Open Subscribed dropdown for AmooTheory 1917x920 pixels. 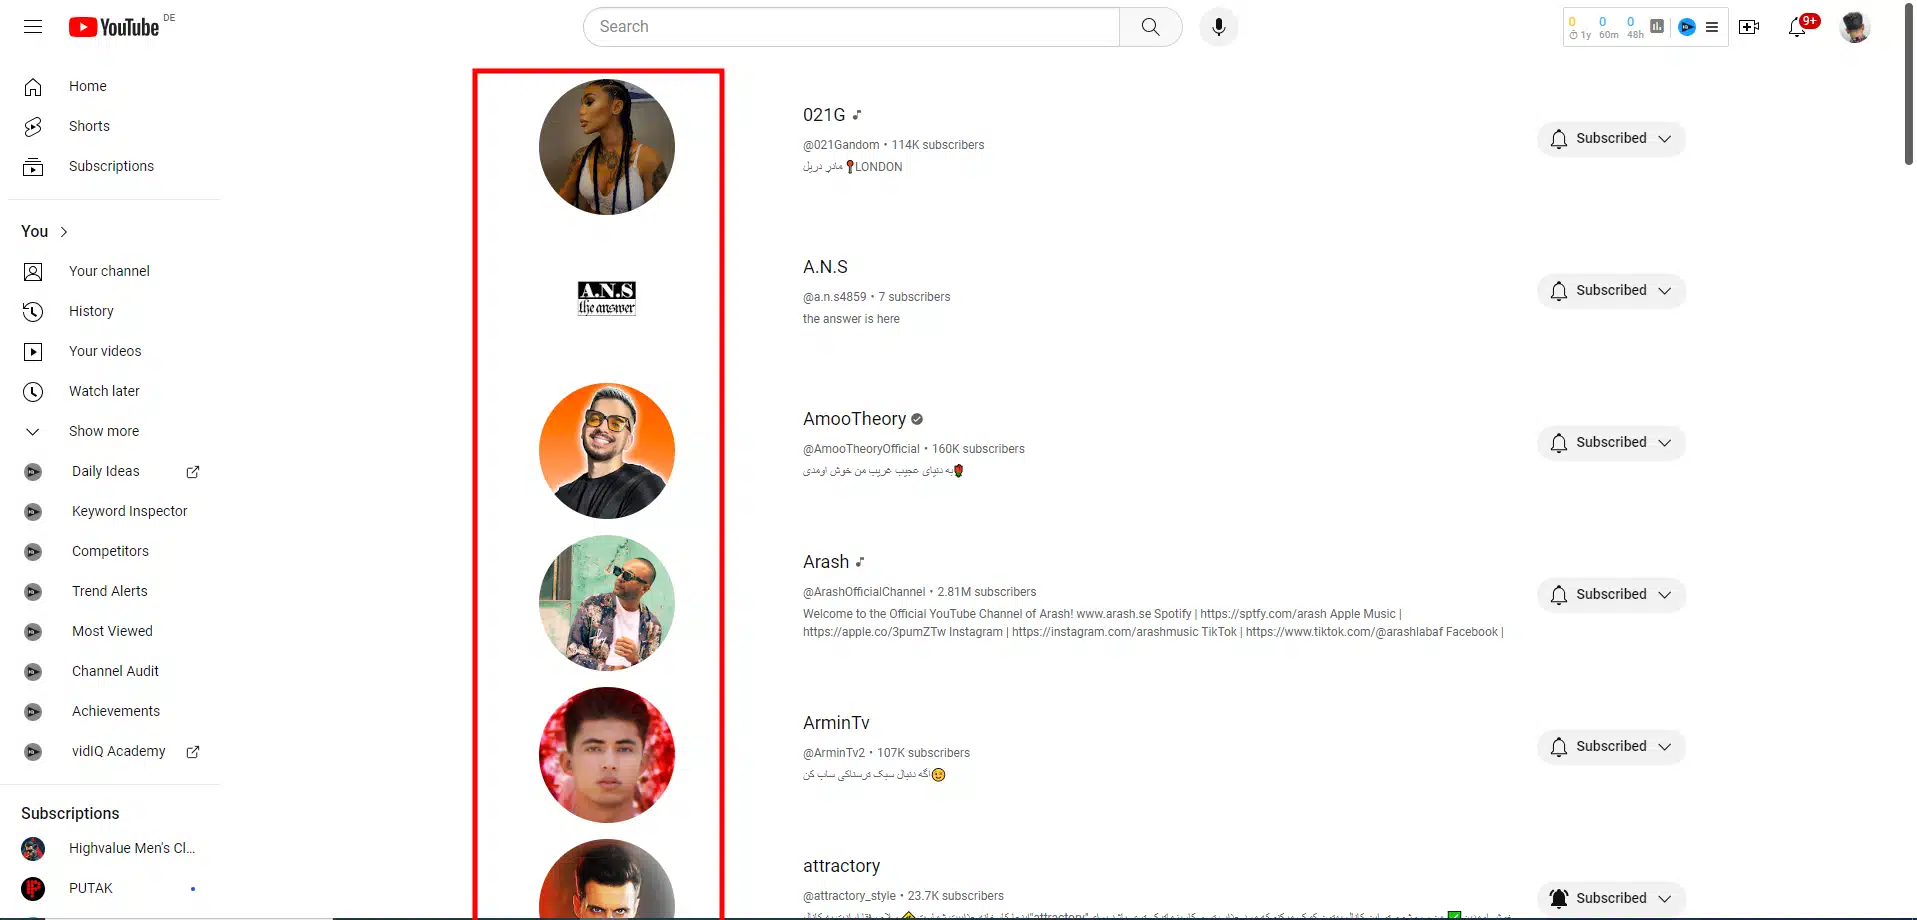point(1610,443)
